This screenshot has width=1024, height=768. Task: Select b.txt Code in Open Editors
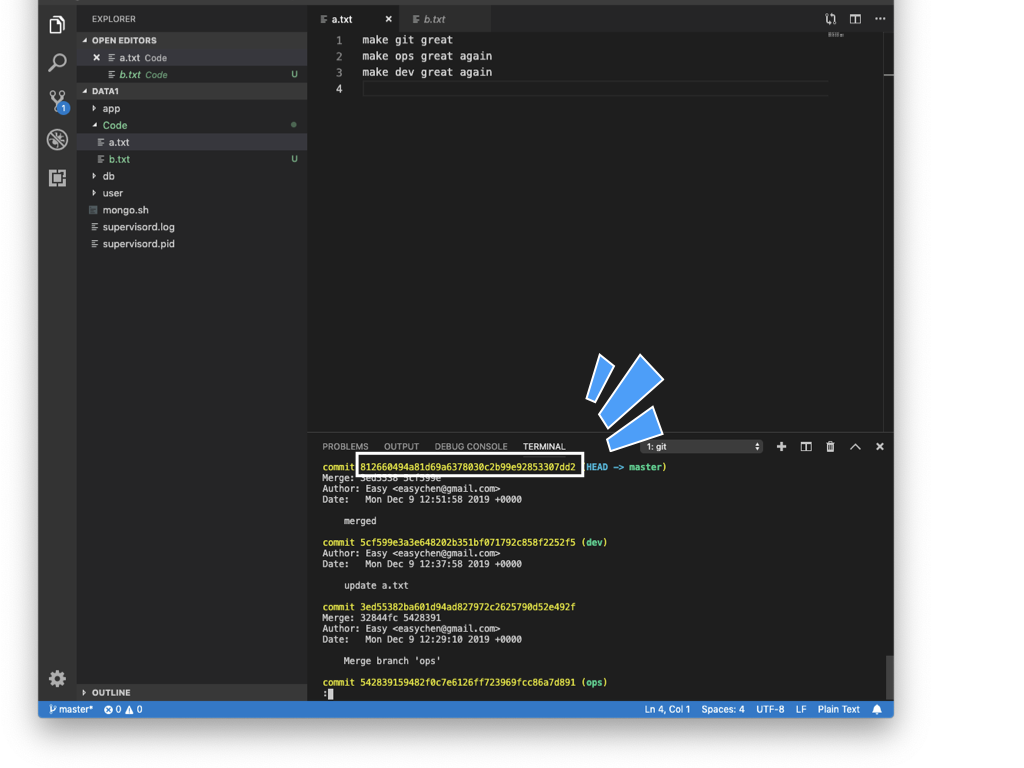coord(192,74)
